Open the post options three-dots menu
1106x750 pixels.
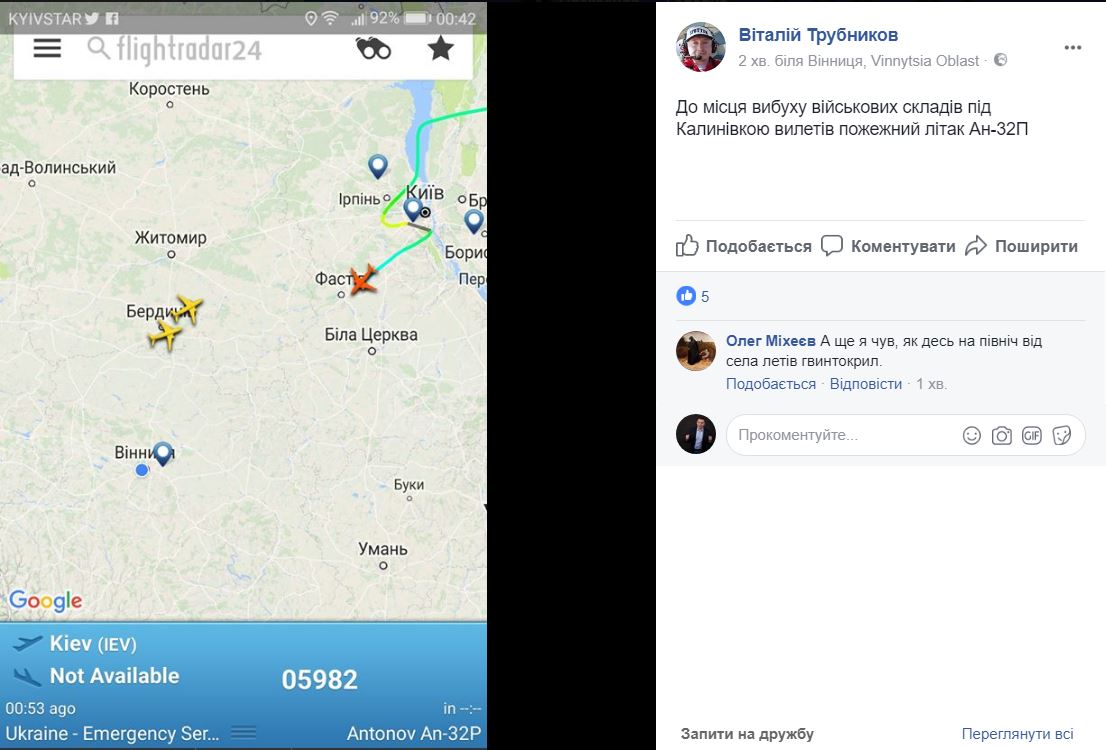click(1073, 47)
